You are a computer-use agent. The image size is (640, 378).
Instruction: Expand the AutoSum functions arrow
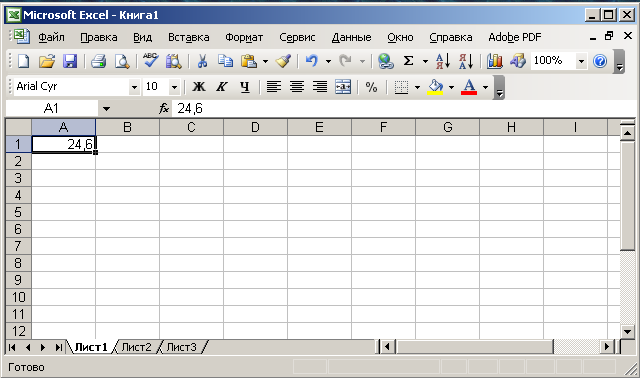coord(425,62)
